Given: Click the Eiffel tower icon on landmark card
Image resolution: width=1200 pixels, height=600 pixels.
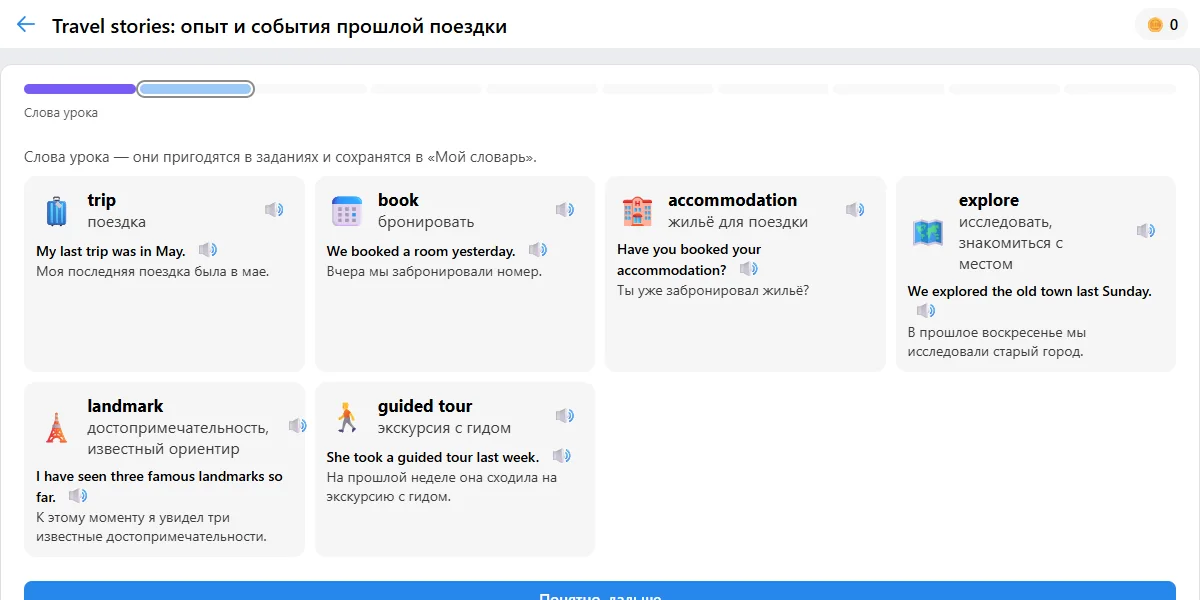Looking at the screenshot, I should pyautogui.click(x=56, y=427).
